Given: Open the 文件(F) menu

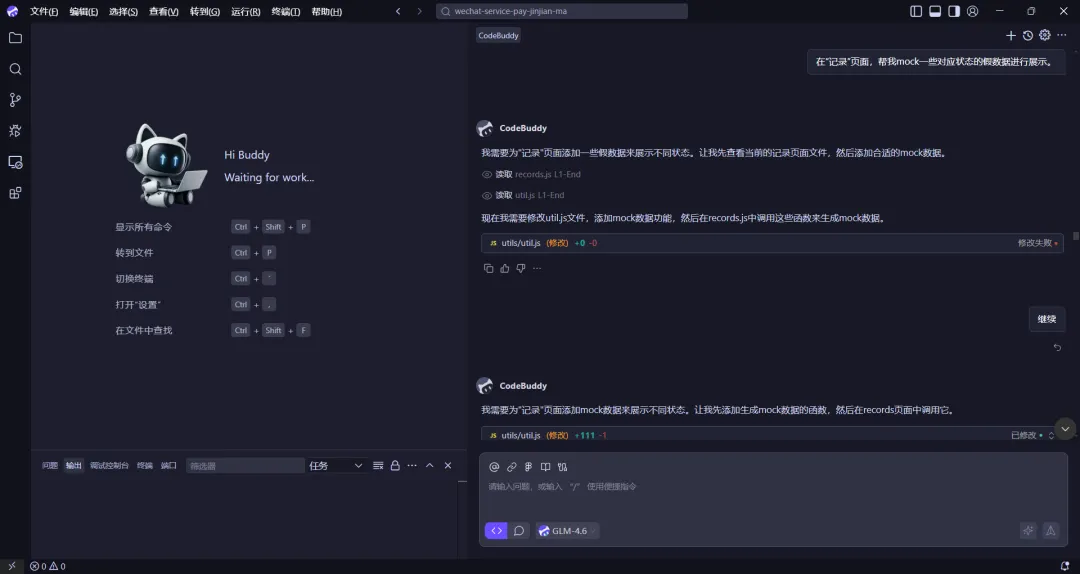Looking at the screenshot, I should 44,12.
